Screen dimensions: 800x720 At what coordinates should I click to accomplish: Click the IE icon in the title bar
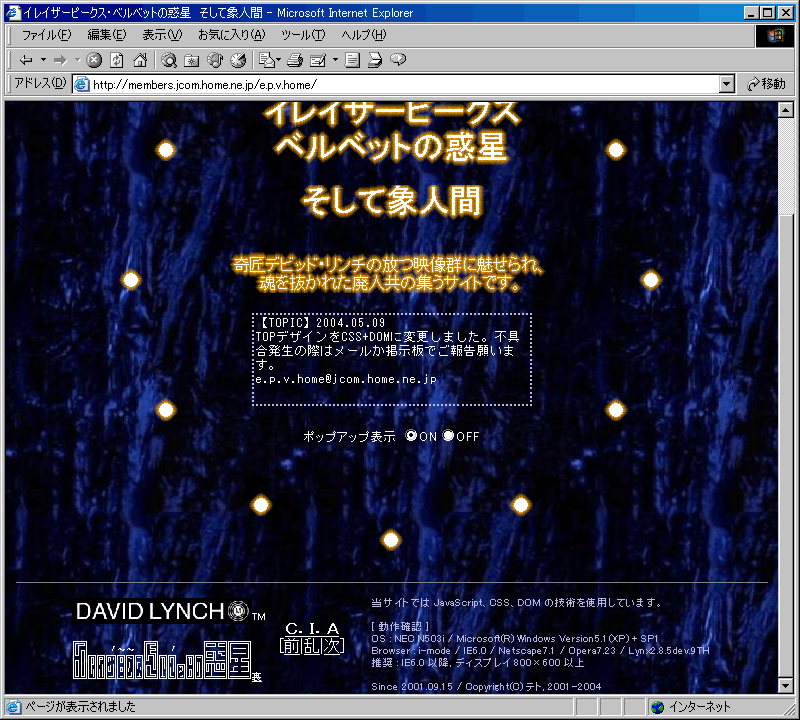tap(13, 13)
